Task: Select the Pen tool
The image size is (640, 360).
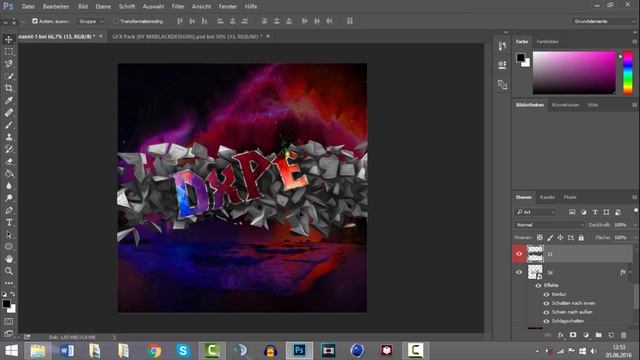Action: click(9, 211)
